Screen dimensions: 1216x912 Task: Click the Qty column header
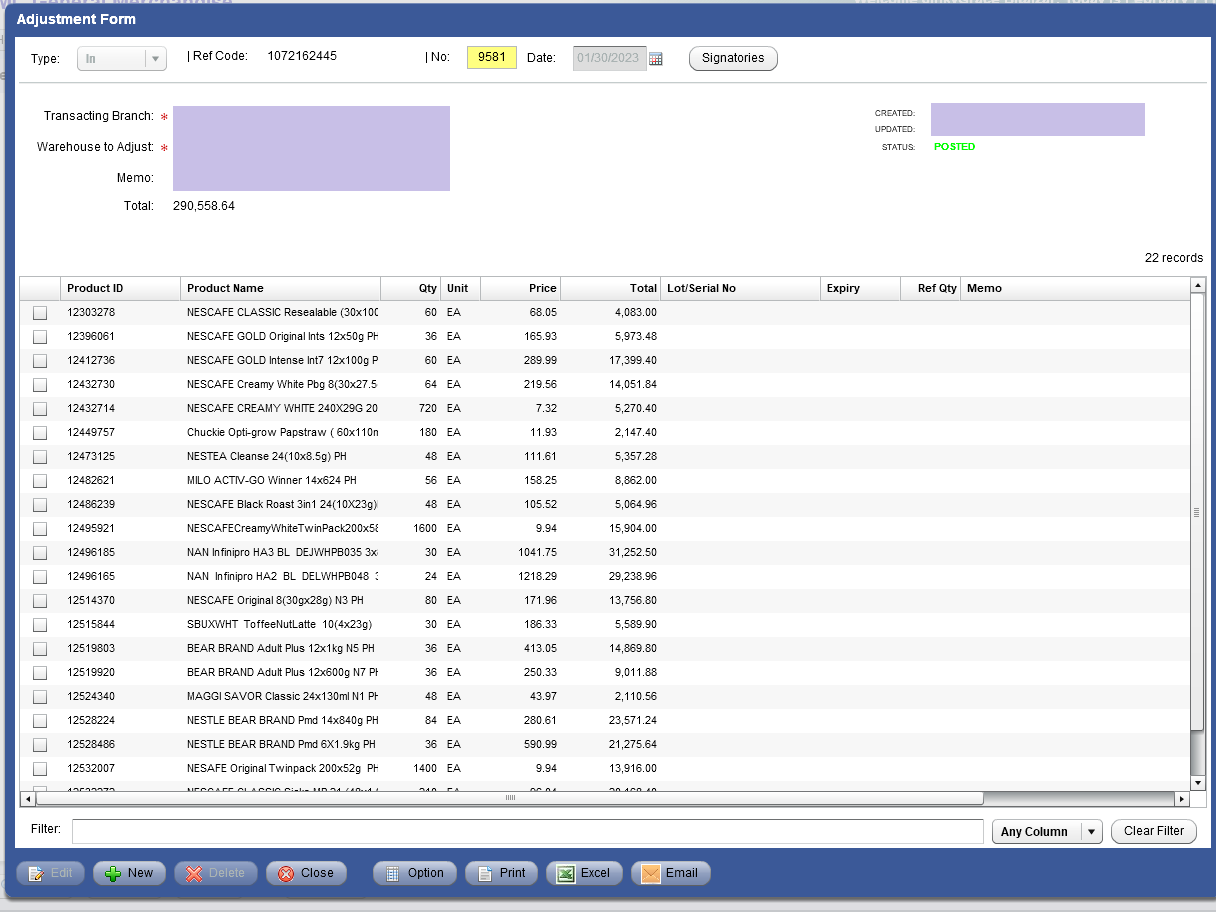(x=410, y=288)
